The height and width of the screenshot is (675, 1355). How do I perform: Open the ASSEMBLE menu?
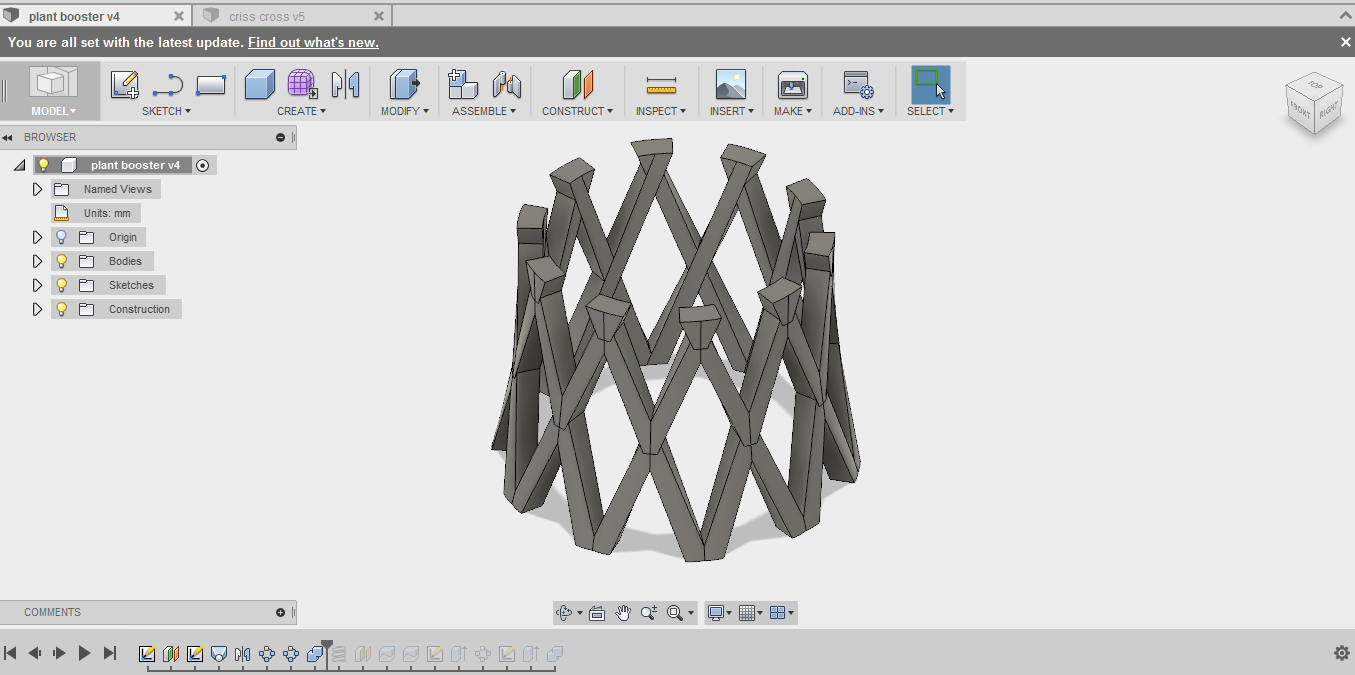[484, 111]
